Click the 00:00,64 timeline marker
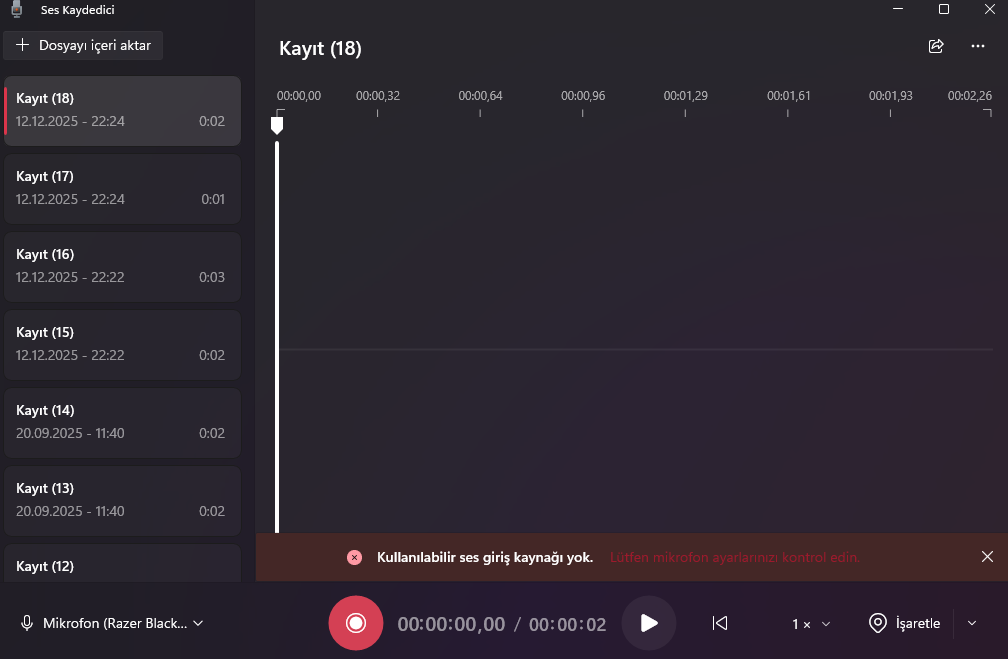The width and height of the screenshot is (1008, 659). pos(480,96)
